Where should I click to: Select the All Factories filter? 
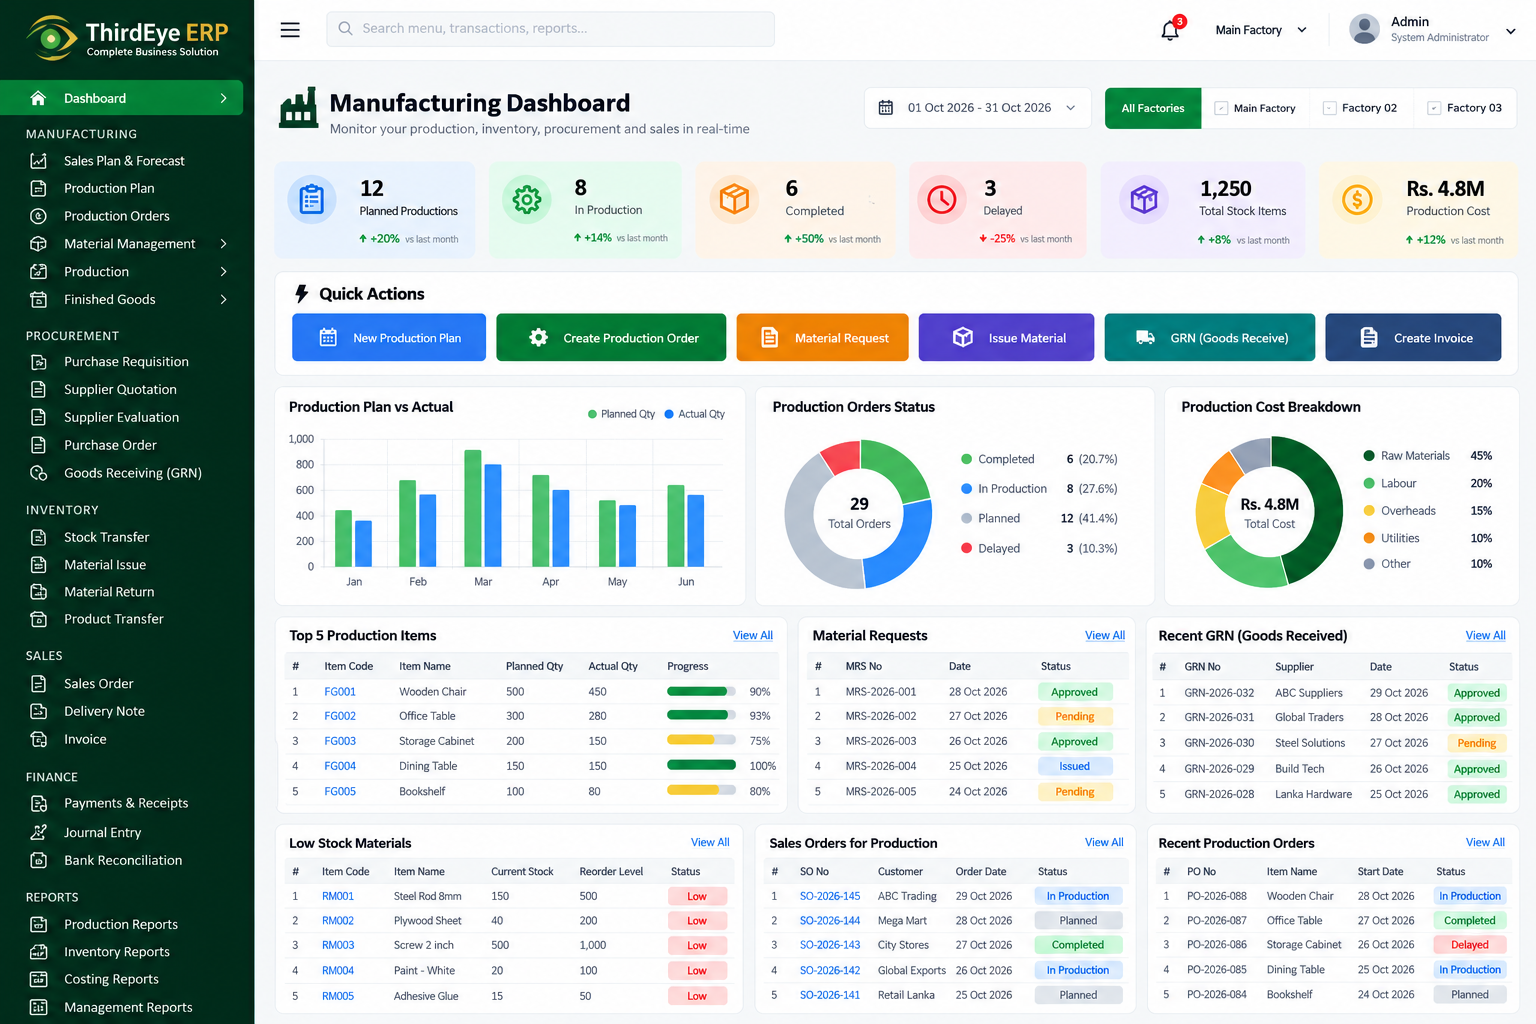pyautogui.click(x=1153, y=108)
